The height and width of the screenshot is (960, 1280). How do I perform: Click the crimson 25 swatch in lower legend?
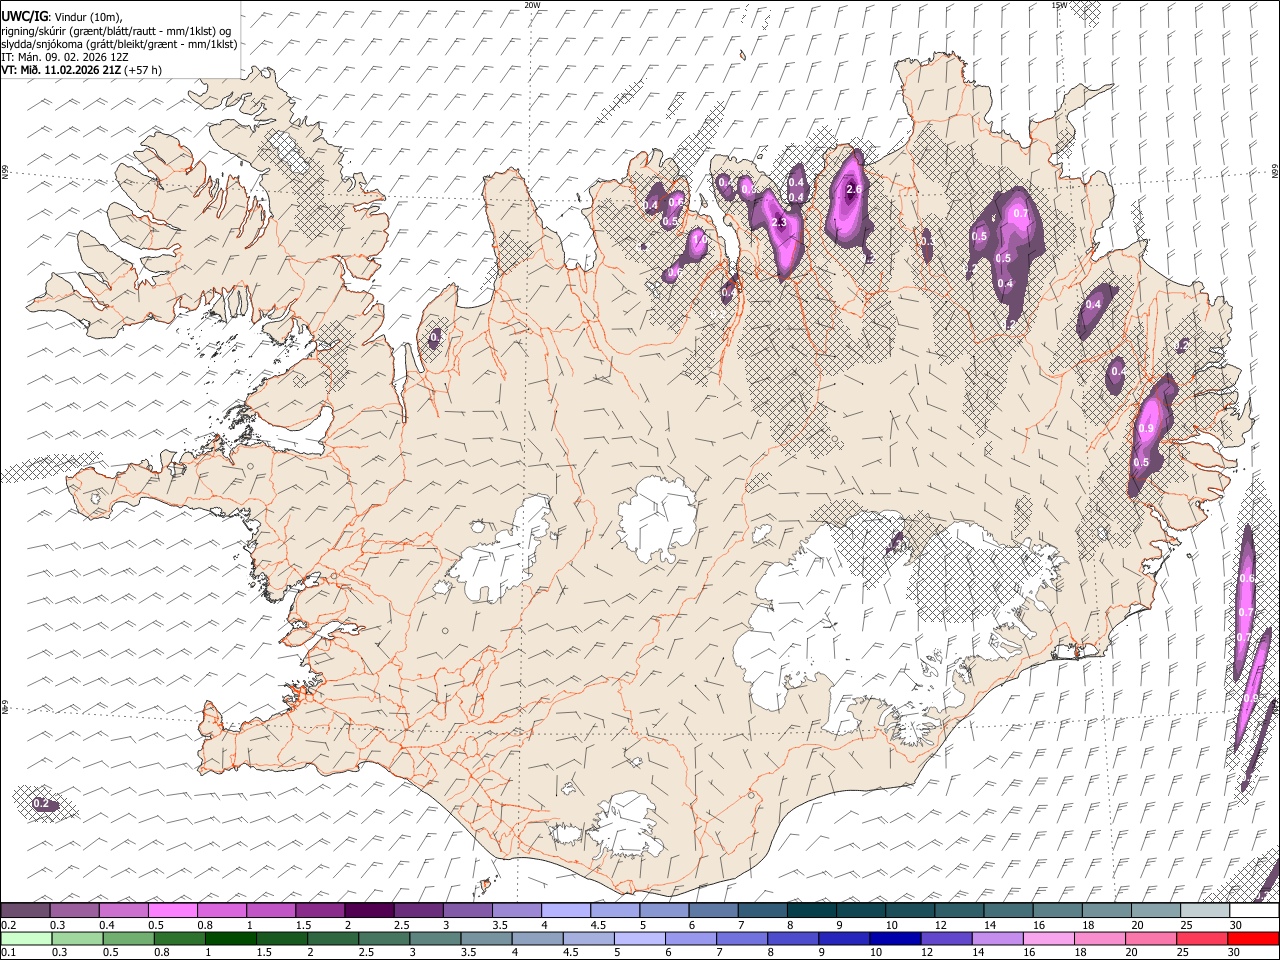[x=1202, y=938]
